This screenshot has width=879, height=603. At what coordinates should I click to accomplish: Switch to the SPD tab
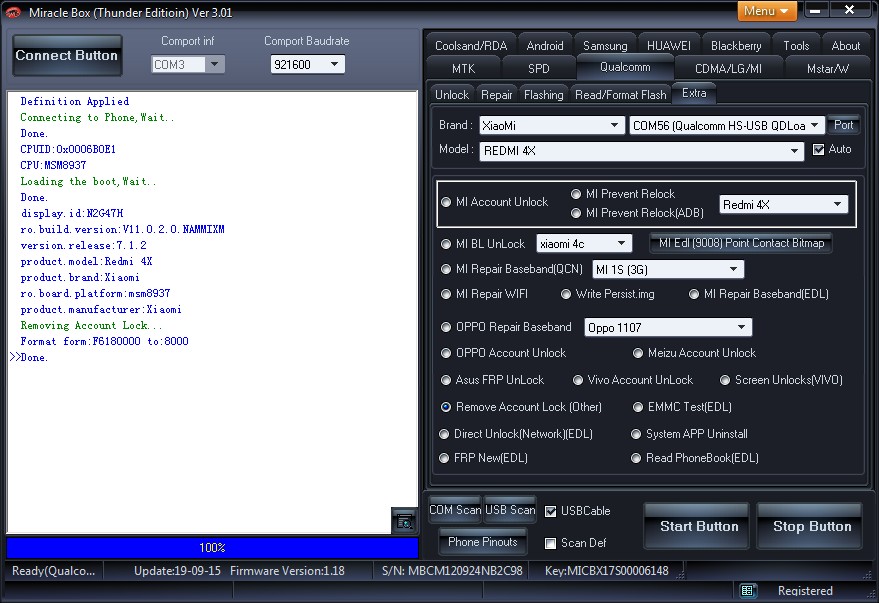click(x=539, y=68)
